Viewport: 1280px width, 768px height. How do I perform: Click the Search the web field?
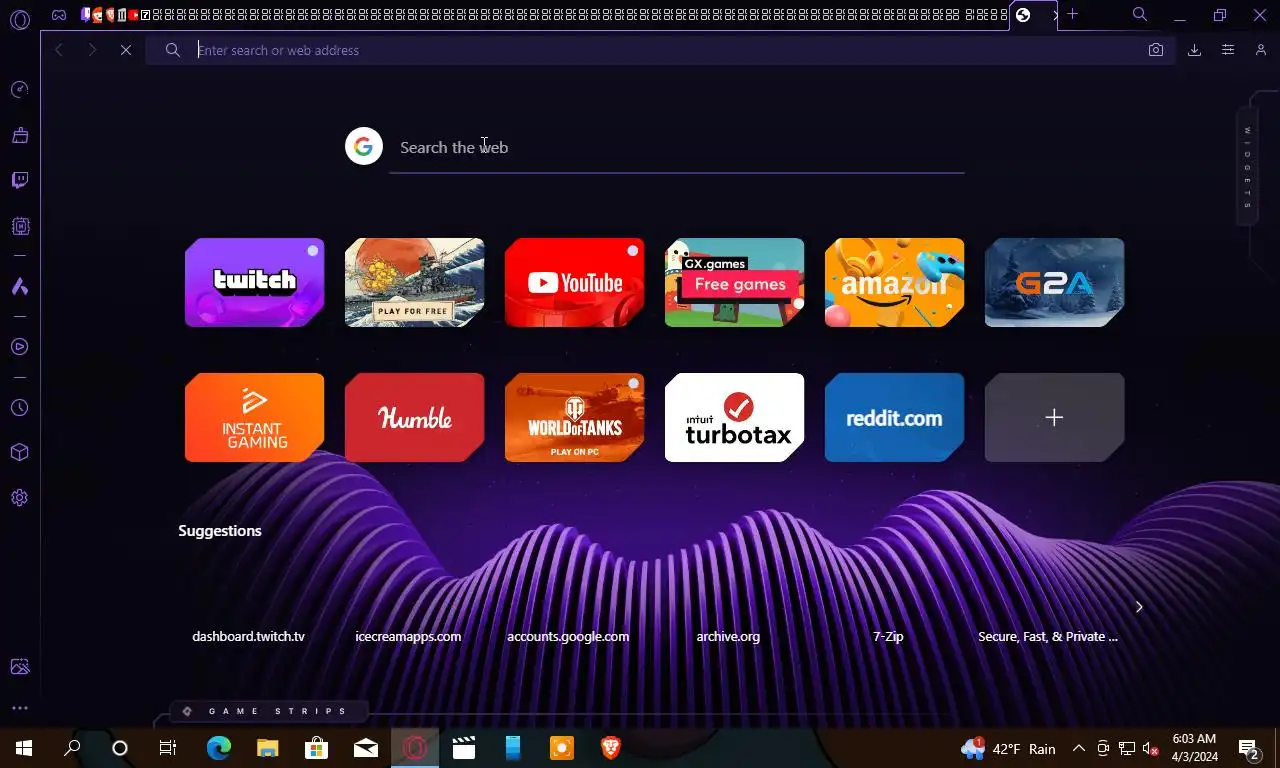[676, 147]
